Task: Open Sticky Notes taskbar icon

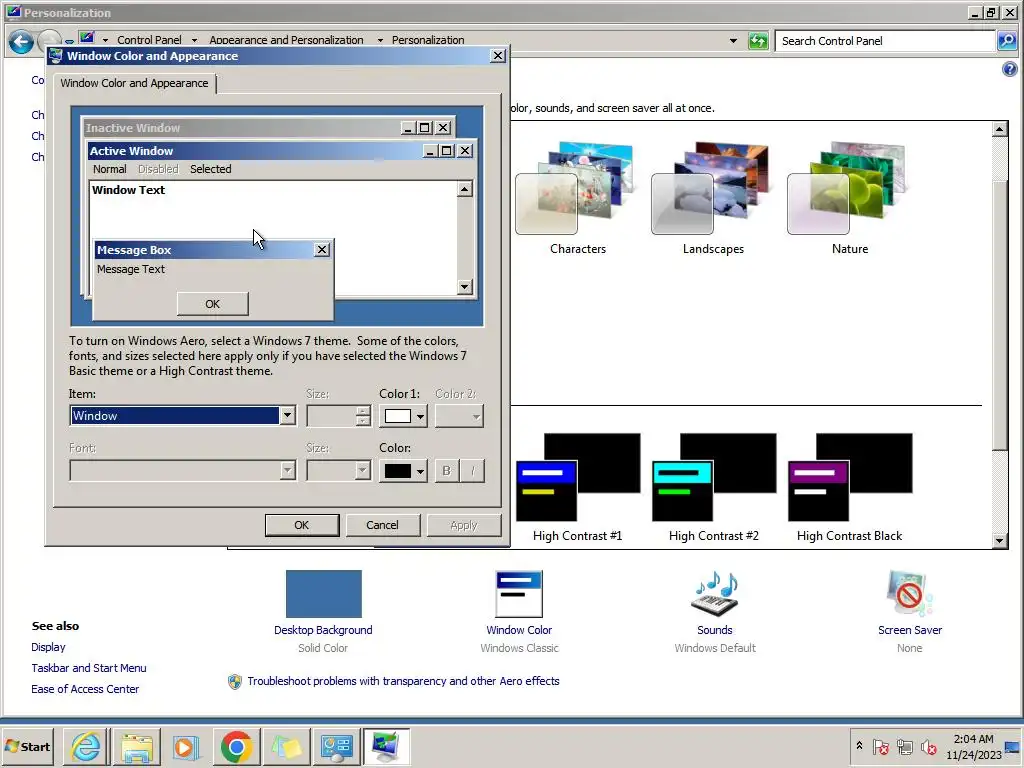Action: [287, 746]
